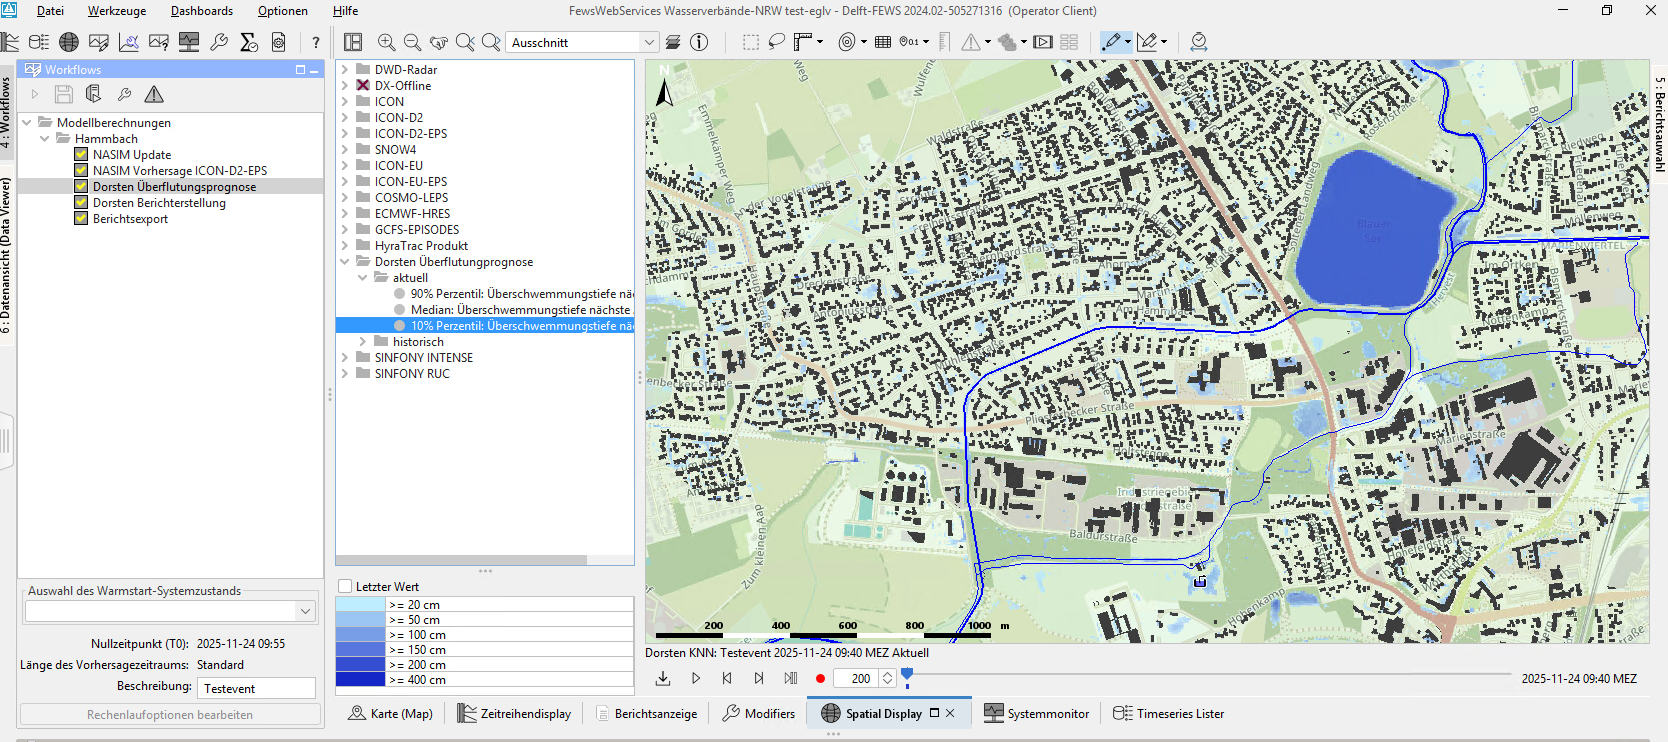
Task: Click the layer tree horizontal scrollbar
Action: [461, 560]
